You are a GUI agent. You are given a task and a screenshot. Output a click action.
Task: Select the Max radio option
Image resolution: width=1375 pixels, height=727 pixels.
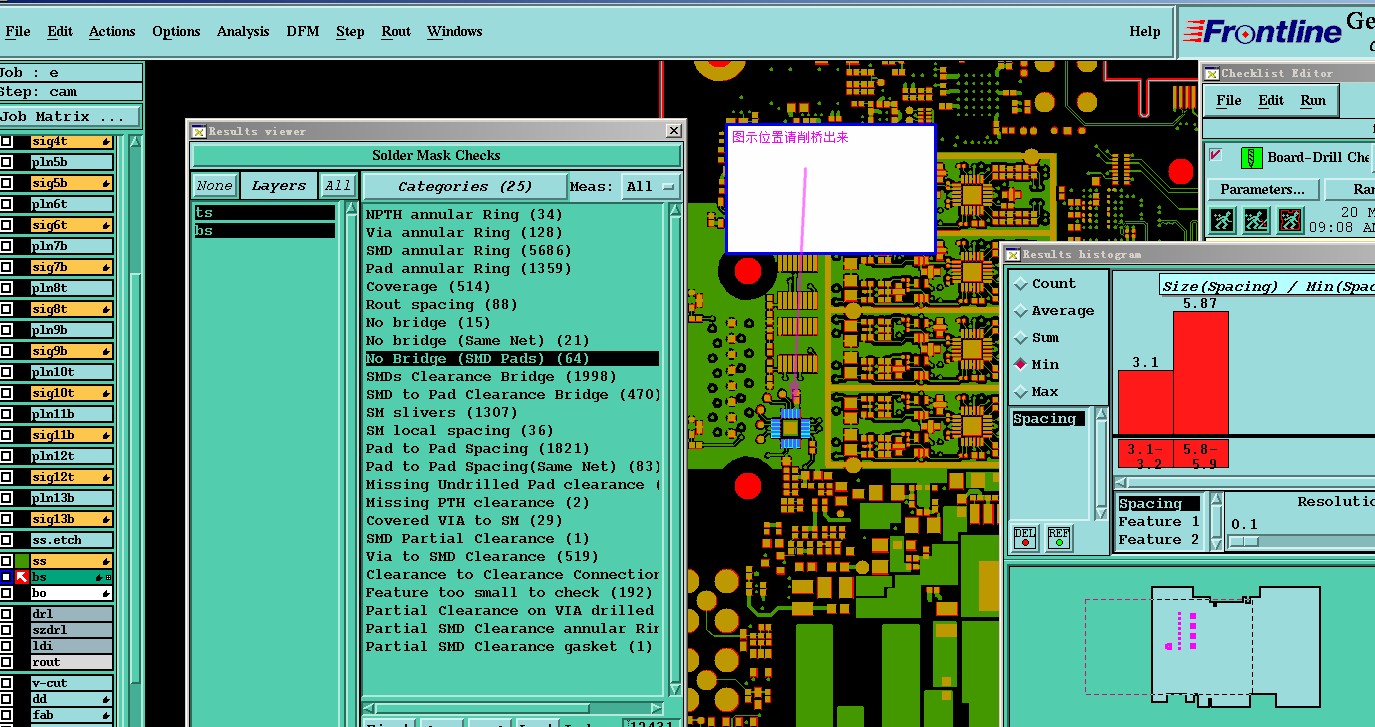pos(1021,392)
